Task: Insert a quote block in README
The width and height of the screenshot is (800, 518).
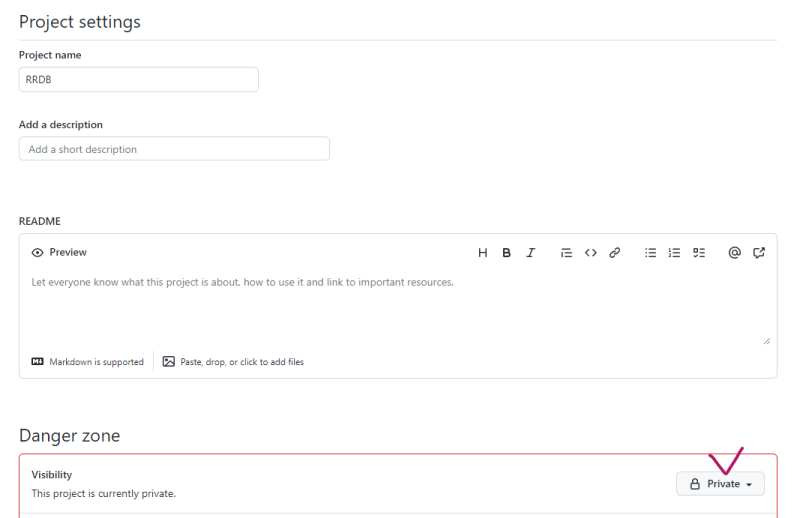Action: tap(566, 253)
